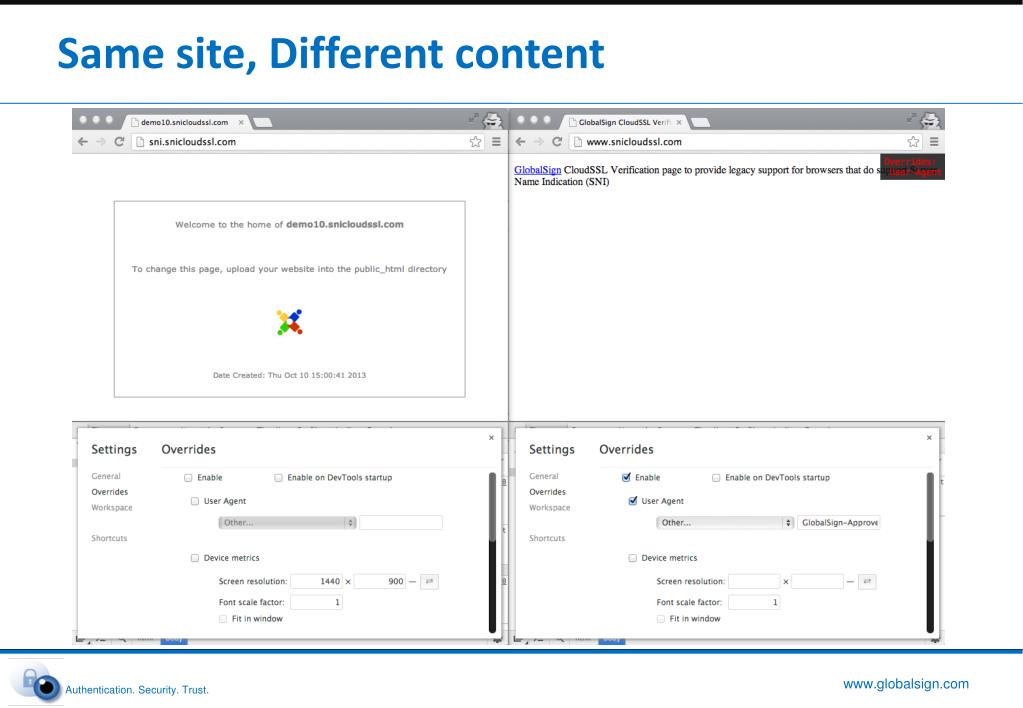Close the GlobalSign CloudSSL Verification tab
Image resolution: width=1023 pixels, height=708 pixels.
coord(679,122)
